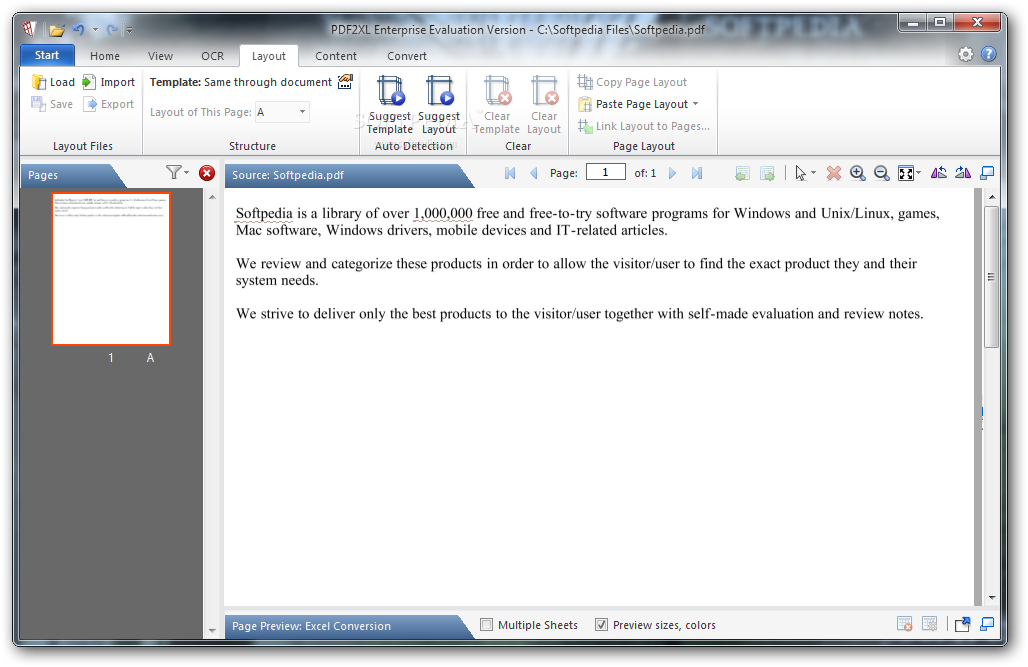Screen dimensions: 1028x667
Task: Click the source pane window layout icon
Action: (x=987, y=173)
